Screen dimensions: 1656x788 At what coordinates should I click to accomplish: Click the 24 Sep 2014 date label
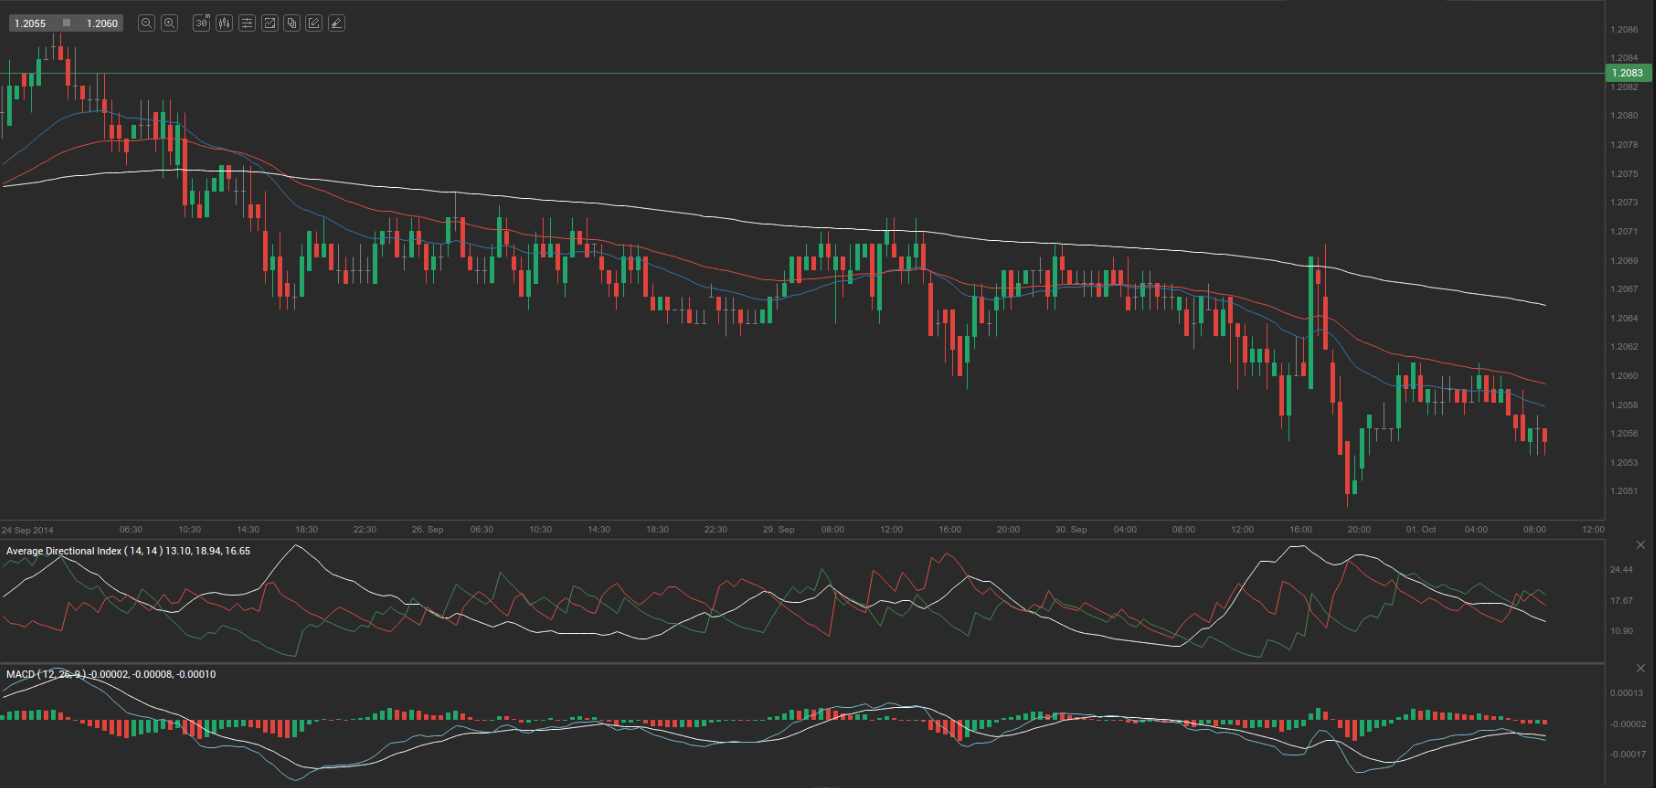point(28,530)
